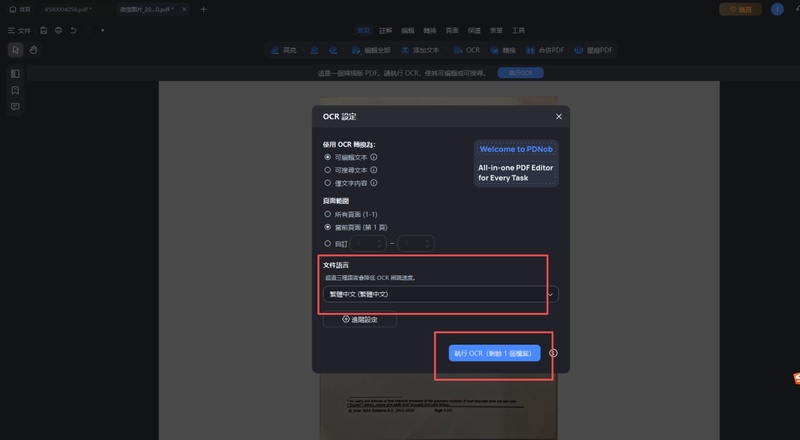The width and height of the screenshot is (800, 440).
Task: Select the 頁面 ribbon tab
Action: [452, 31]
